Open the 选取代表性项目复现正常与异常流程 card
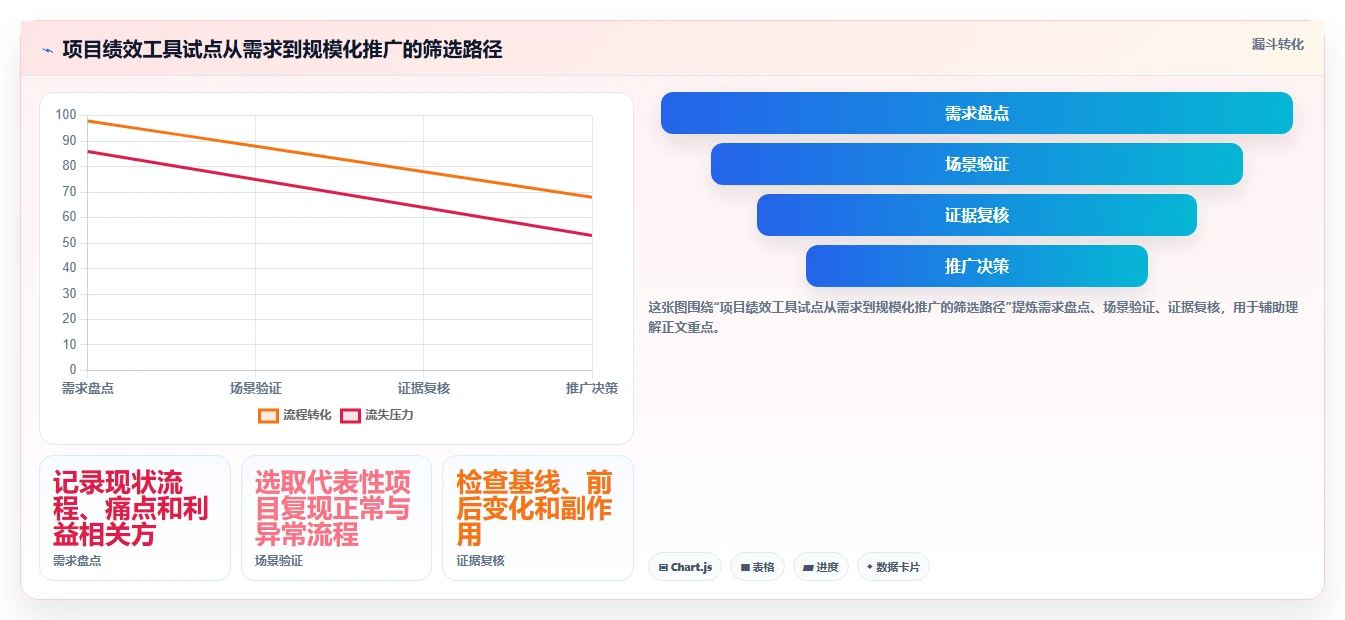 [x=336, y=518]
